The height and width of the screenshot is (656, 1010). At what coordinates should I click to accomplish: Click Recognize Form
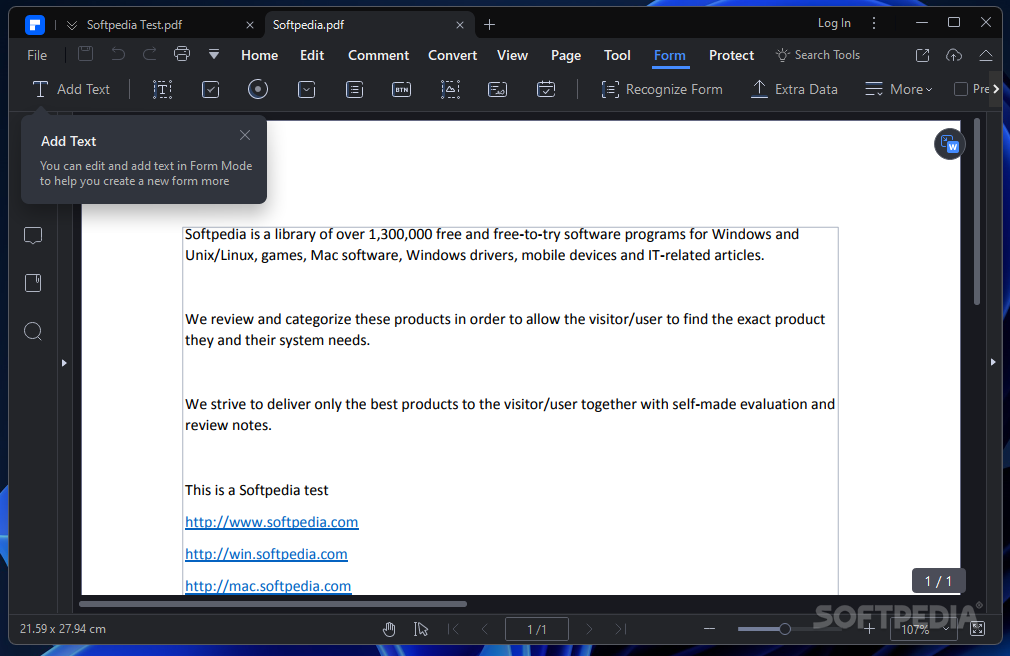click(x=662, y=90)
